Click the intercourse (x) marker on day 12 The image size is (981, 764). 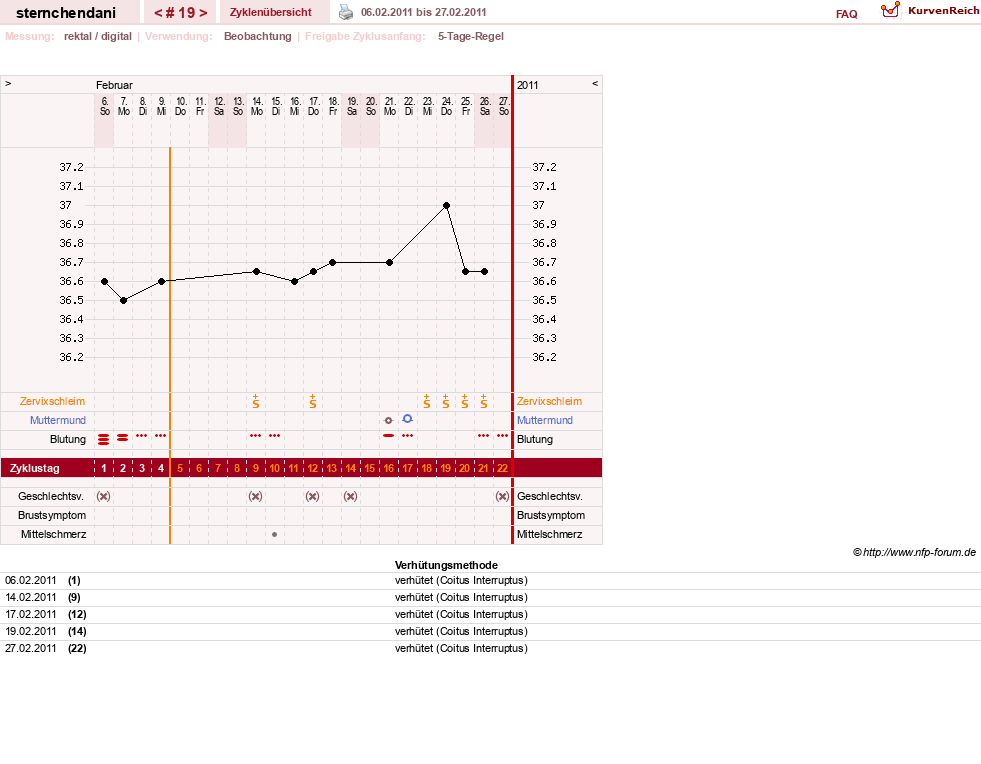pos(312,496)
